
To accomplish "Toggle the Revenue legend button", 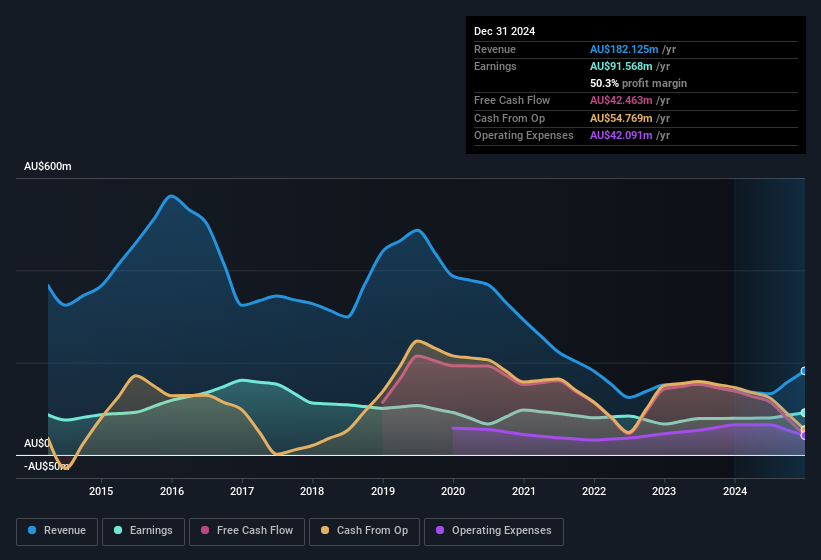I will 57,531.
